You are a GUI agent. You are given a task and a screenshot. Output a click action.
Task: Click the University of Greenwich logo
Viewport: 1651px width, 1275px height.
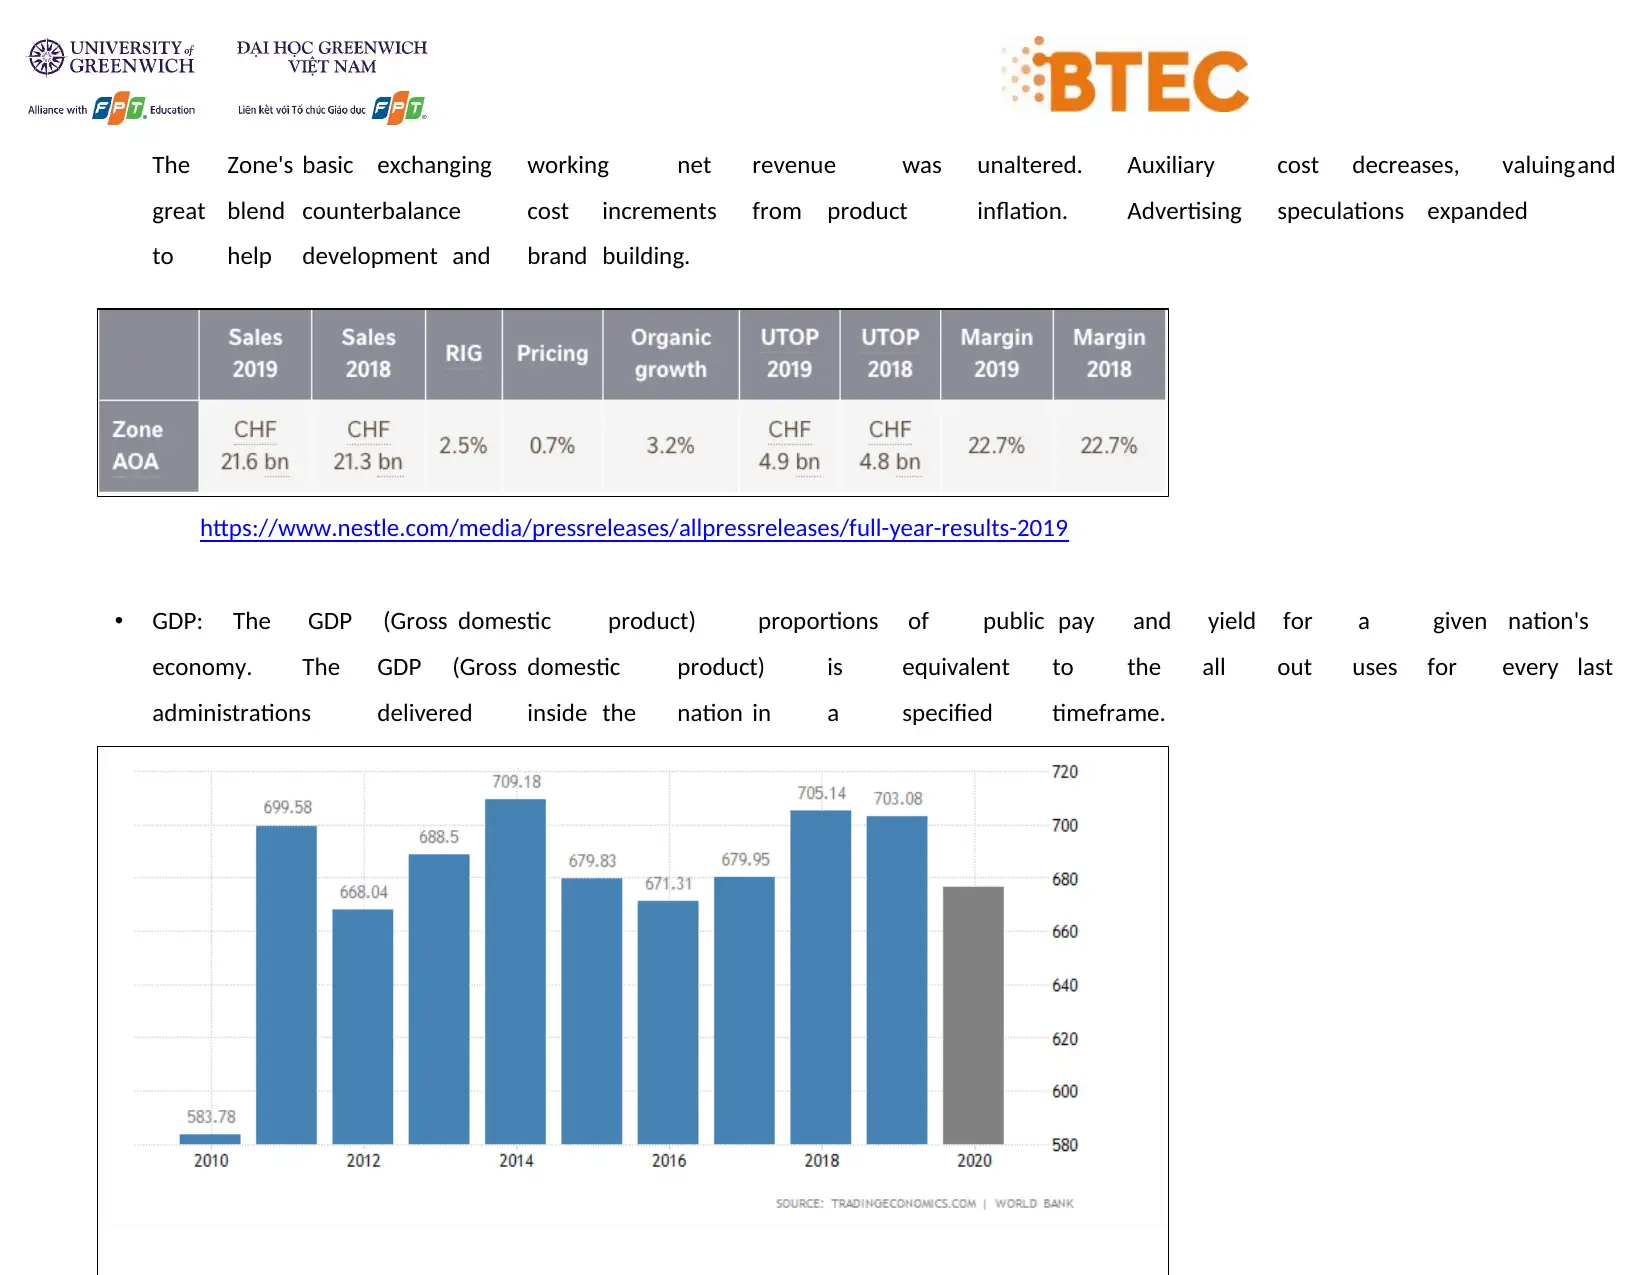tap(111, 57)
